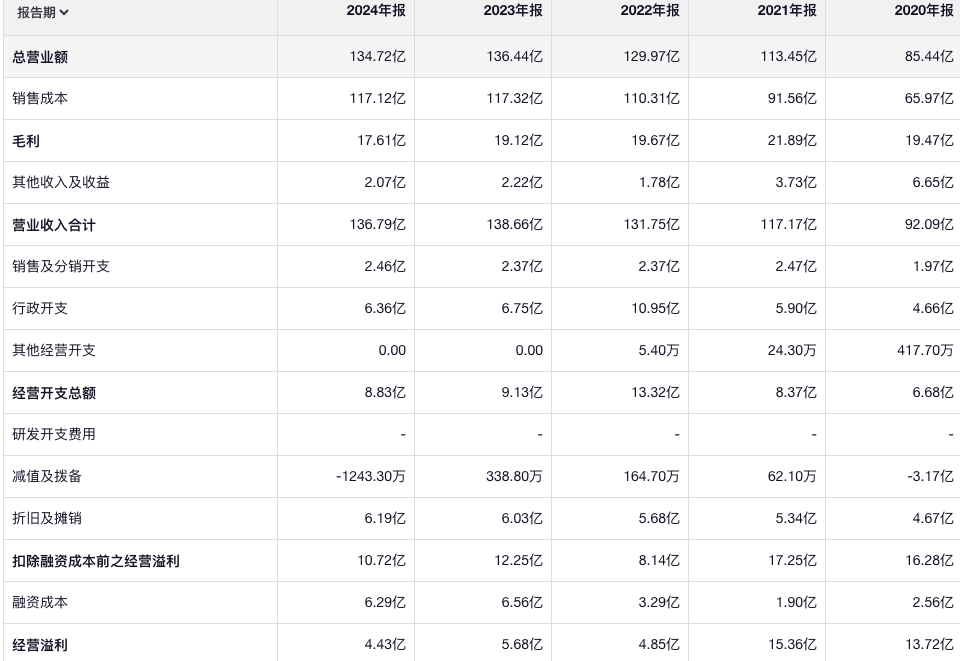Click the 减值及拨备 row label

(47, 477)
